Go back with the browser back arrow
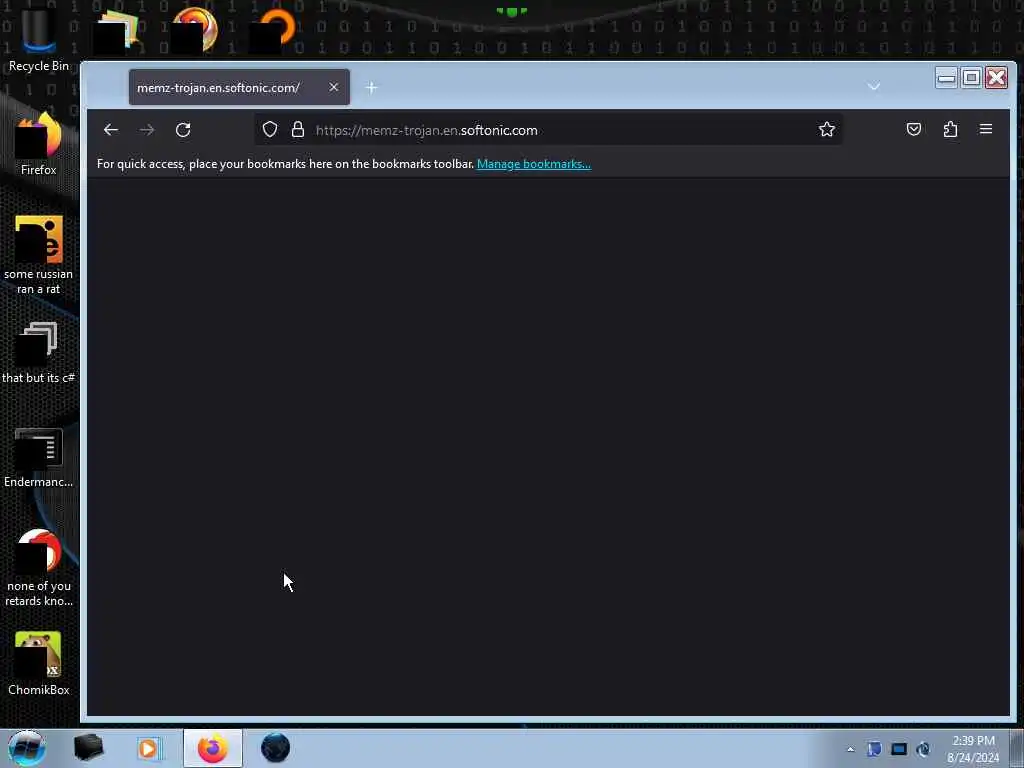The width and height of the screenshot is (1024, 768). 111,130
